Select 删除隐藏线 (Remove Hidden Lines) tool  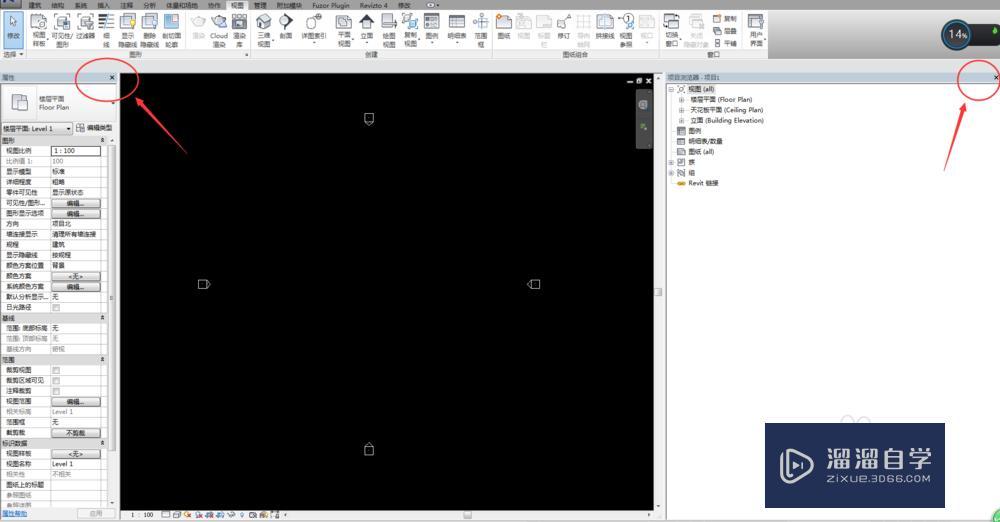click(149, 30)
